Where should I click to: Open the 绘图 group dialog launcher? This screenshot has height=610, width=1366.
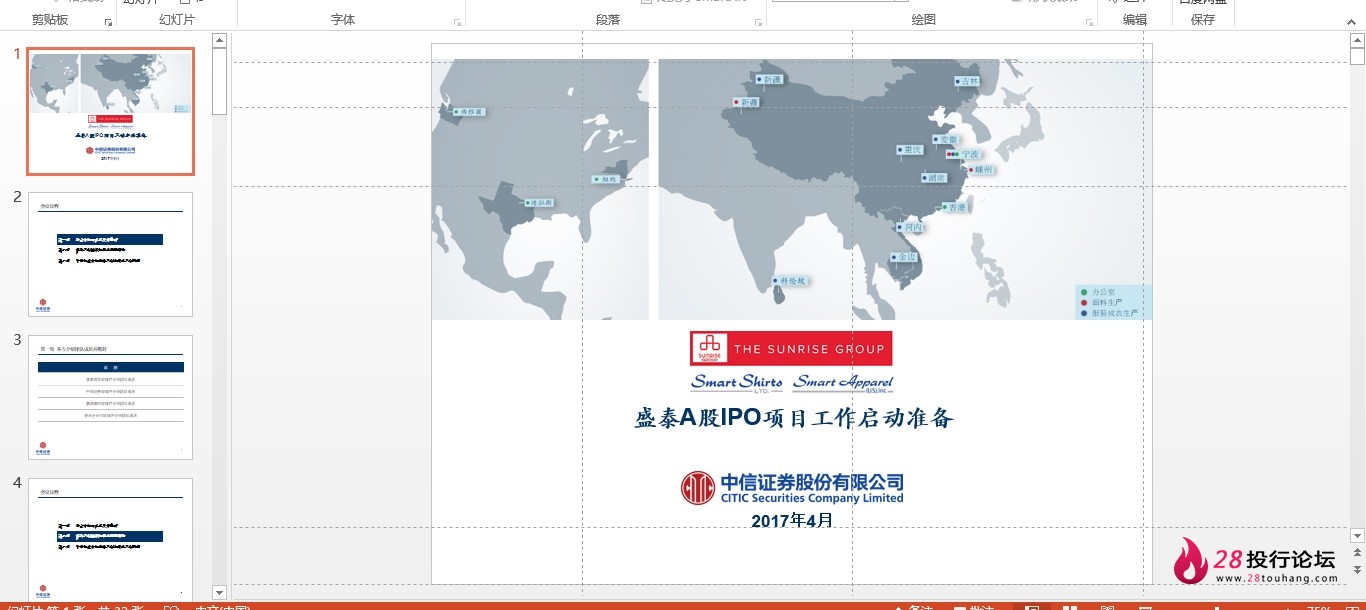click(1090, 22)
